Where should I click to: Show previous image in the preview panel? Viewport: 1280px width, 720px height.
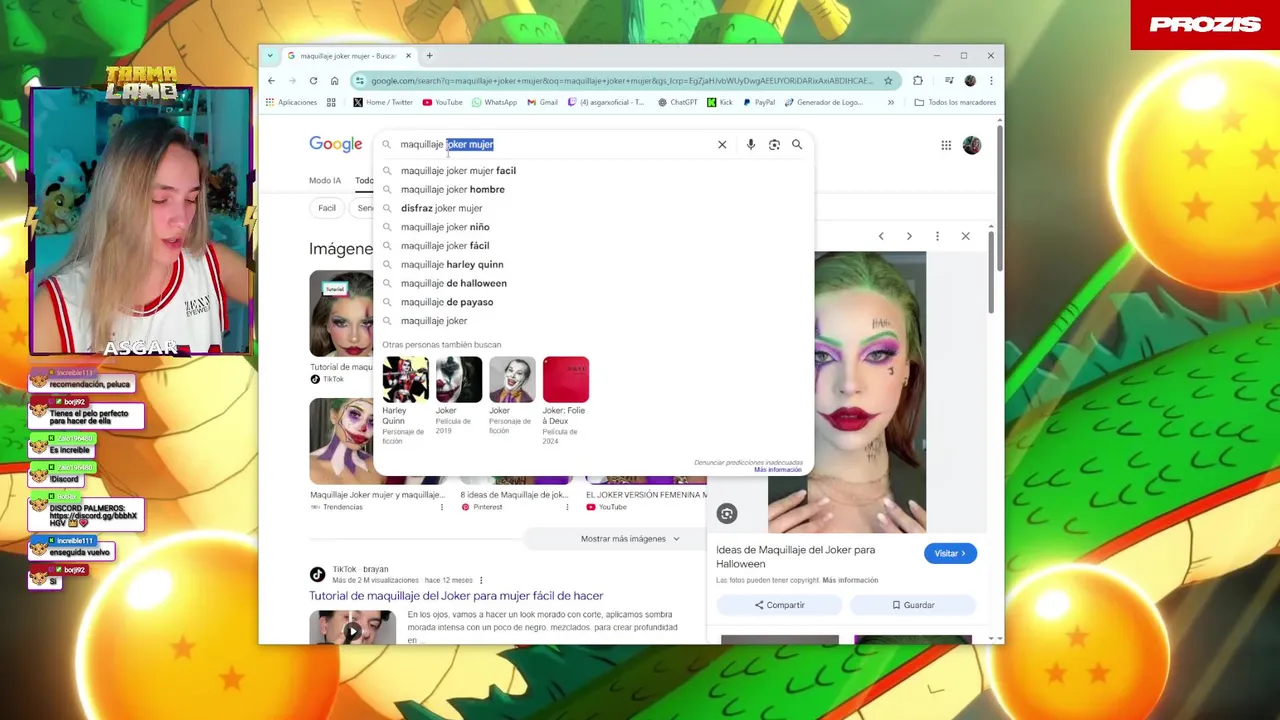881,236
